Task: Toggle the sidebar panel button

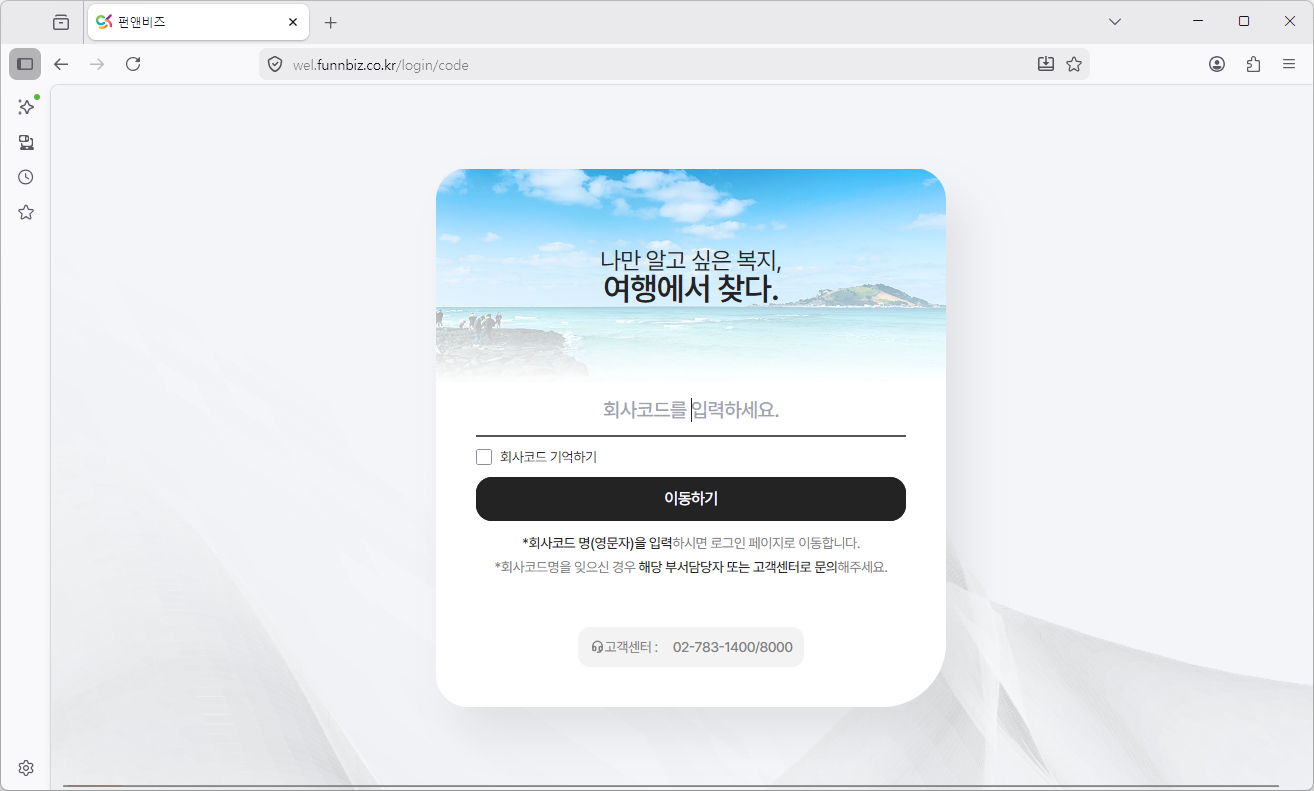Action: pos(25,64)
